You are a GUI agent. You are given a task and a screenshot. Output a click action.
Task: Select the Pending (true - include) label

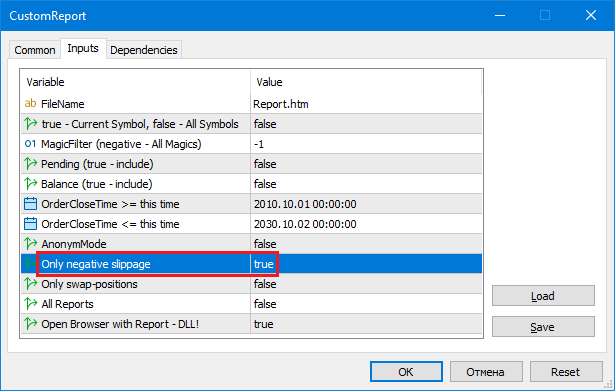coord(97,164)
